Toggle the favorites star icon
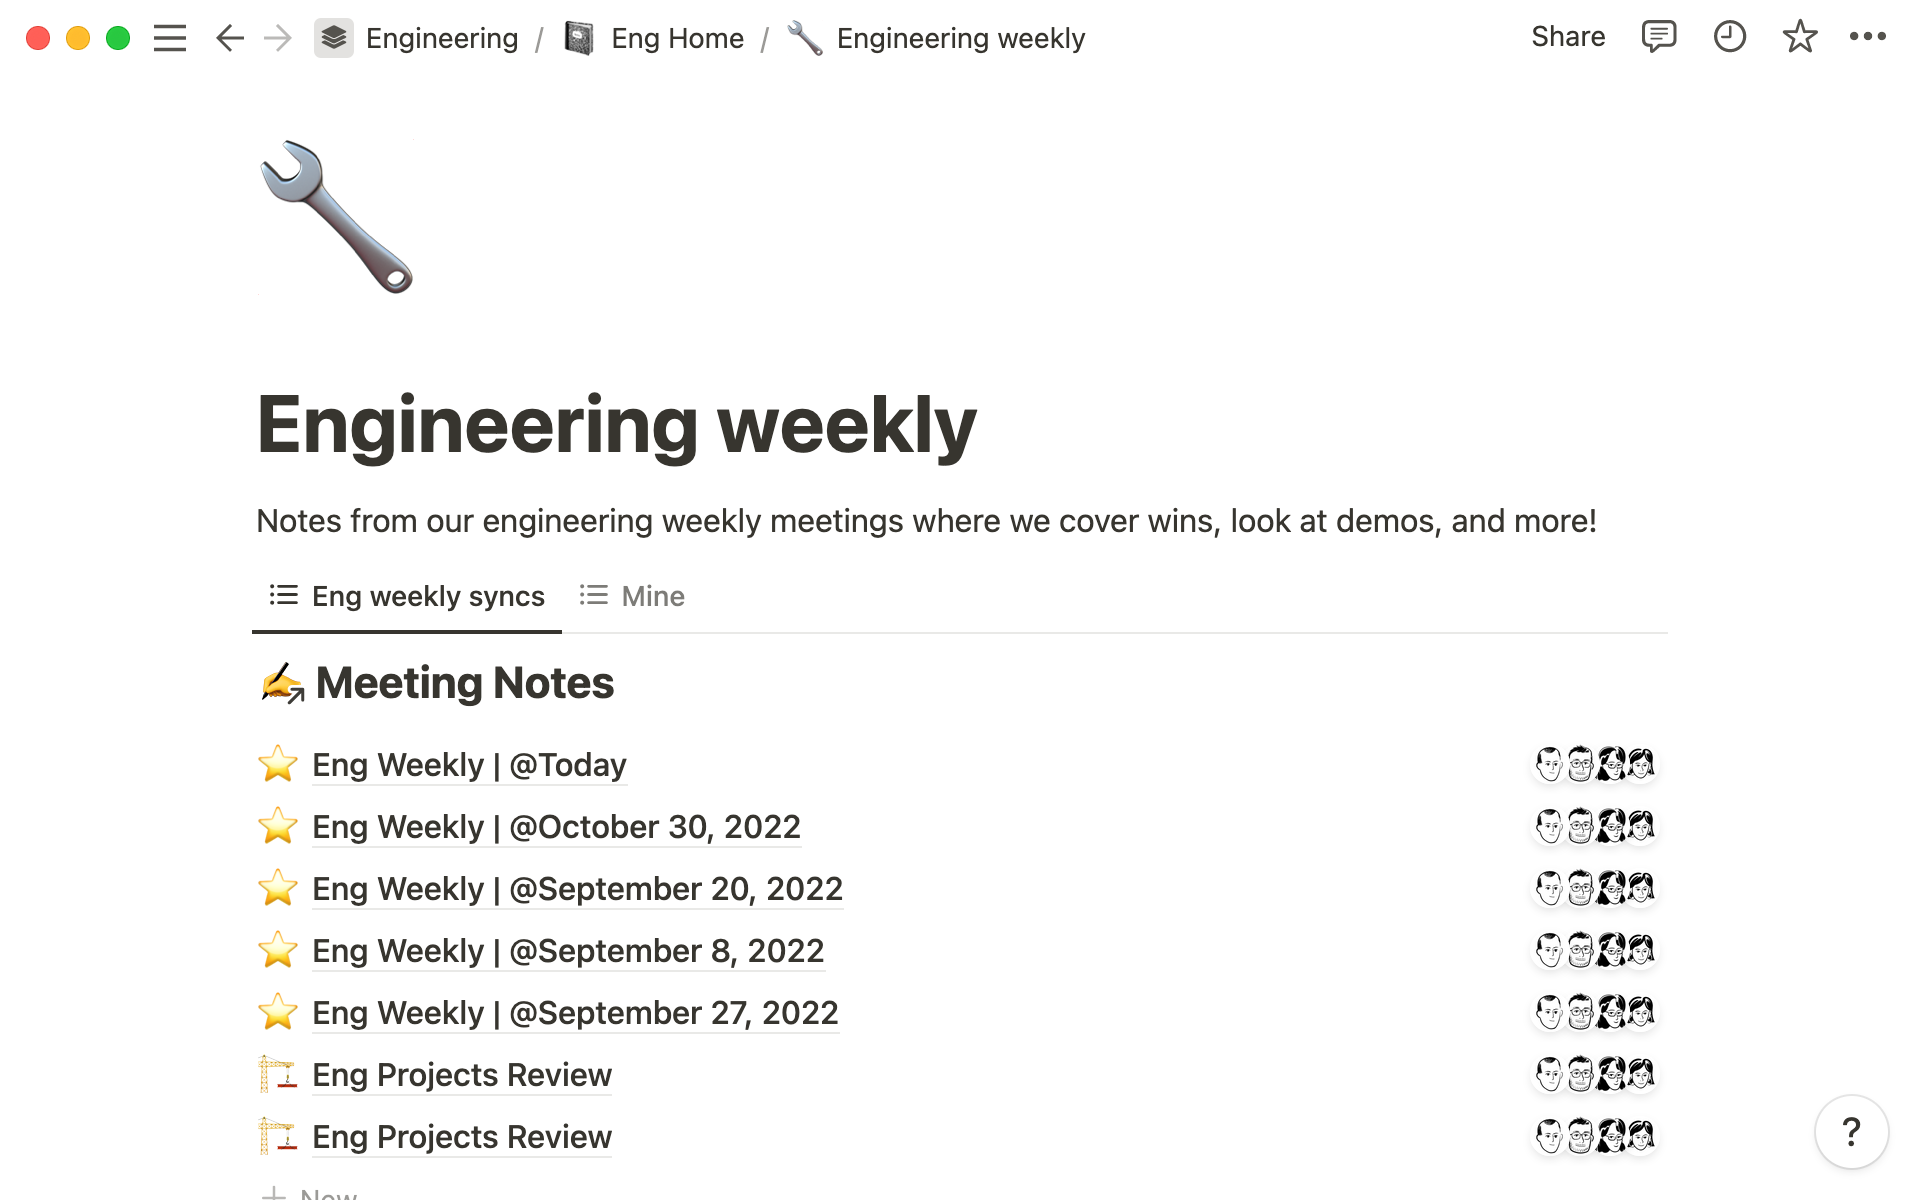 [1798, 39]
